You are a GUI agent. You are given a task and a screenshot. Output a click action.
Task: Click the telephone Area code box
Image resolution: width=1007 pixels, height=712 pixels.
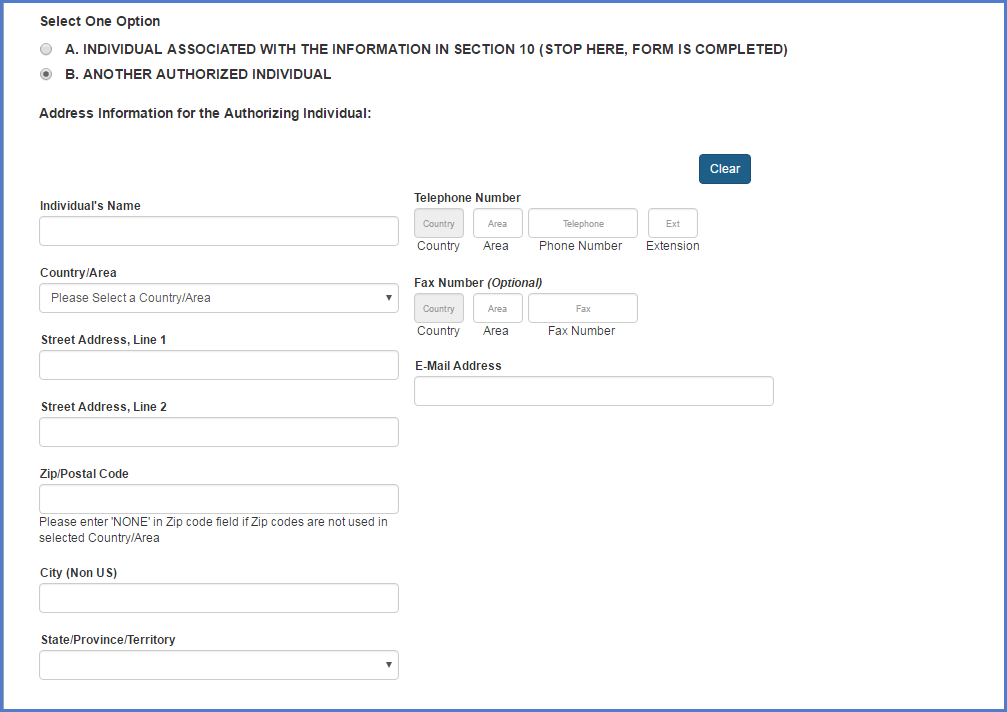tap(497, 223)
